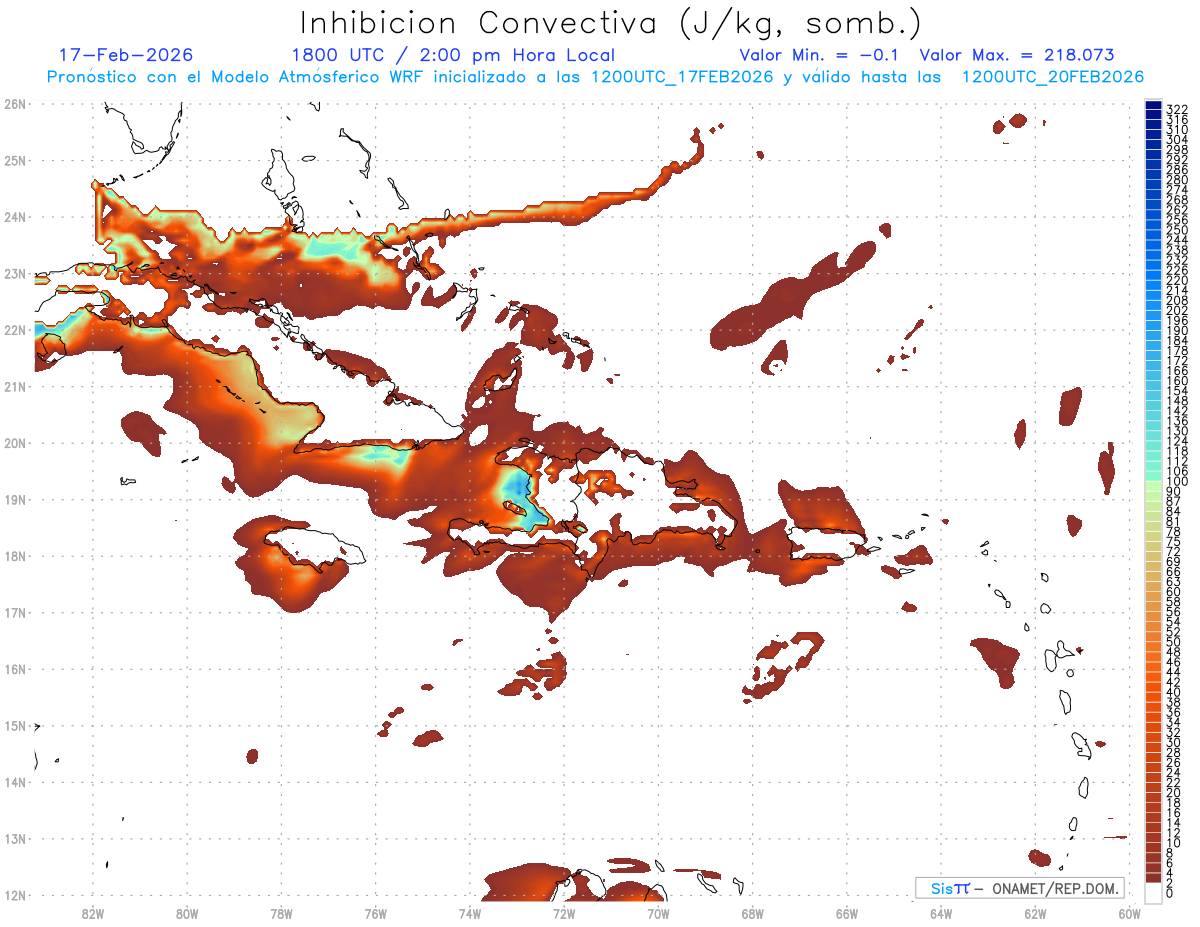This screenshot has width=1200, height=927.
Task: Click the '21N' latitude label
Action: pyautogui.click(x=15, y=386)
